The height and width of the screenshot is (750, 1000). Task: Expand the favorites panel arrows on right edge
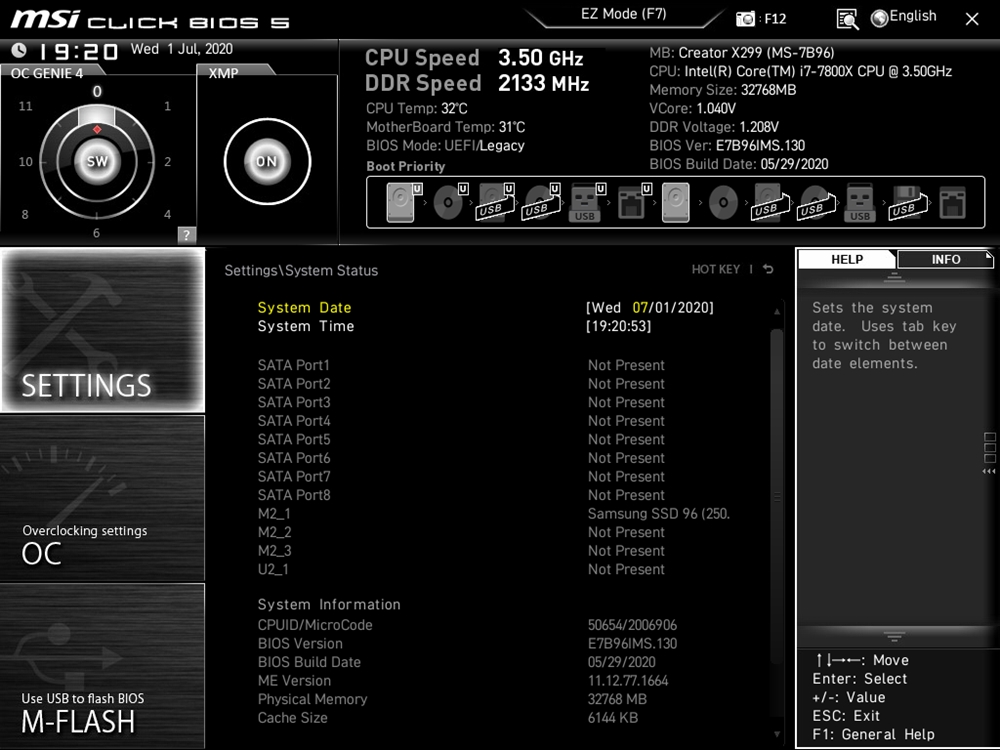coord(989,471)
